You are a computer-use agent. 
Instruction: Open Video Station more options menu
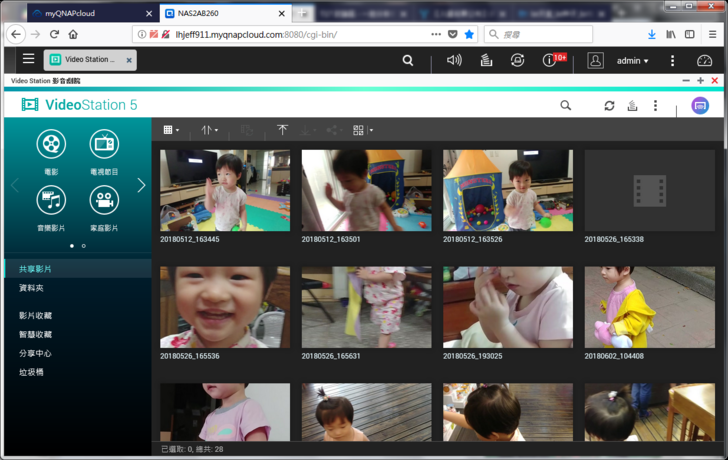click(x=656, y=106)
